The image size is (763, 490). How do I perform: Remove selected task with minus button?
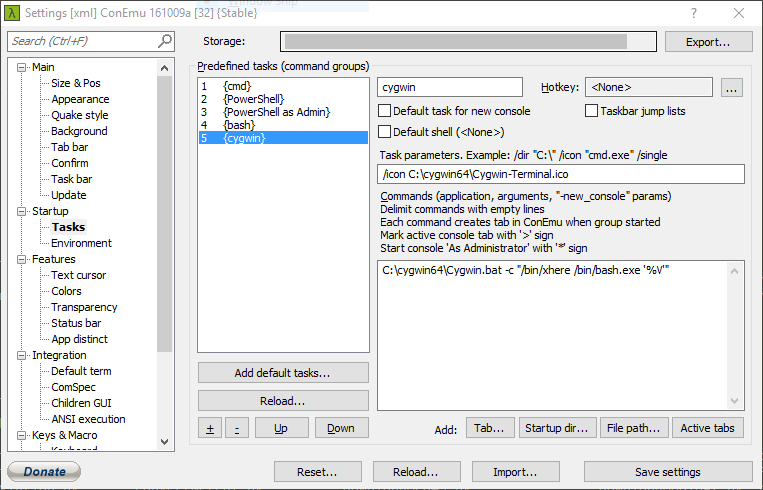click(237, 428)
